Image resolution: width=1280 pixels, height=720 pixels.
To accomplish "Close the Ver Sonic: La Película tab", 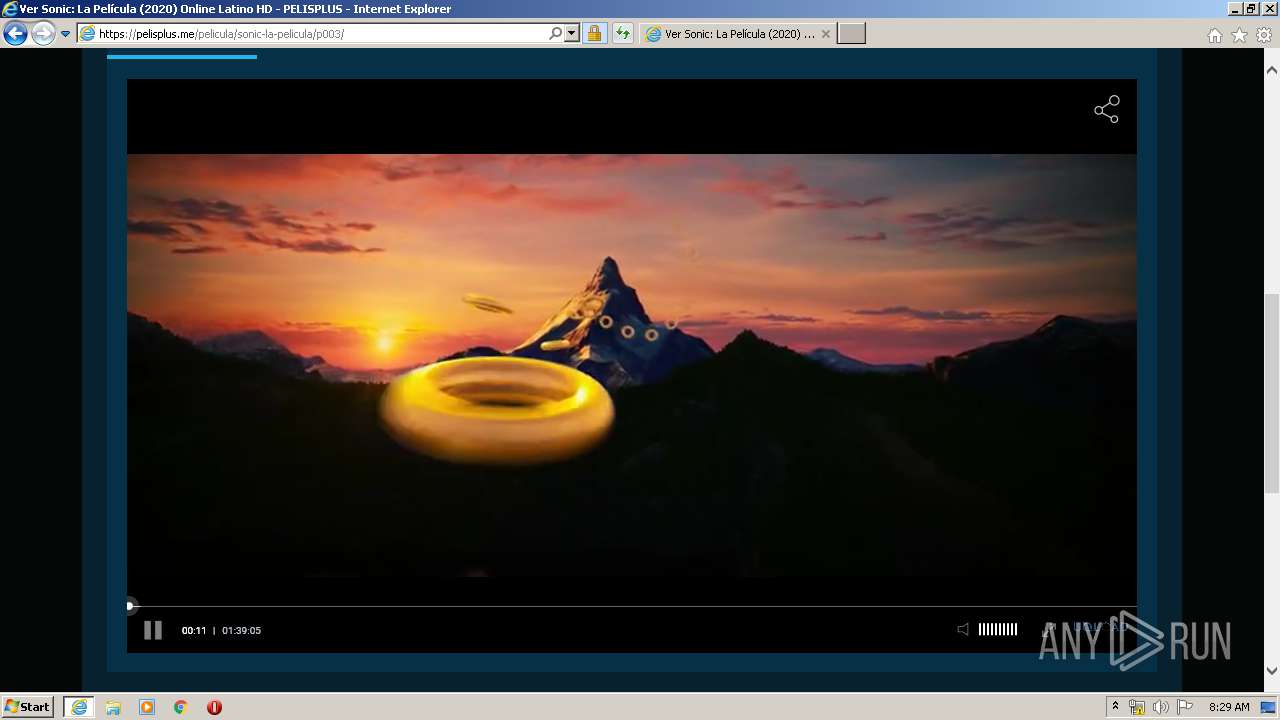I will [825, 34].
